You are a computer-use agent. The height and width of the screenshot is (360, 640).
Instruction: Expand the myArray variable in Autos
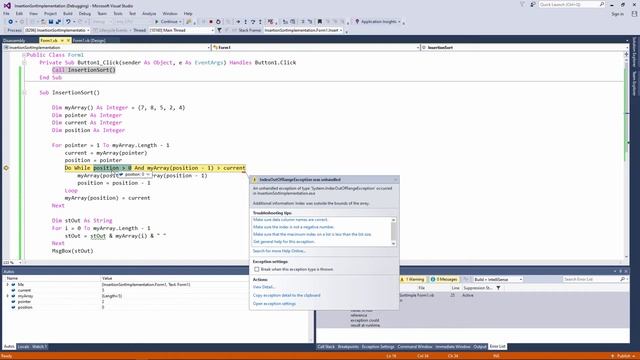coord(7,296)
